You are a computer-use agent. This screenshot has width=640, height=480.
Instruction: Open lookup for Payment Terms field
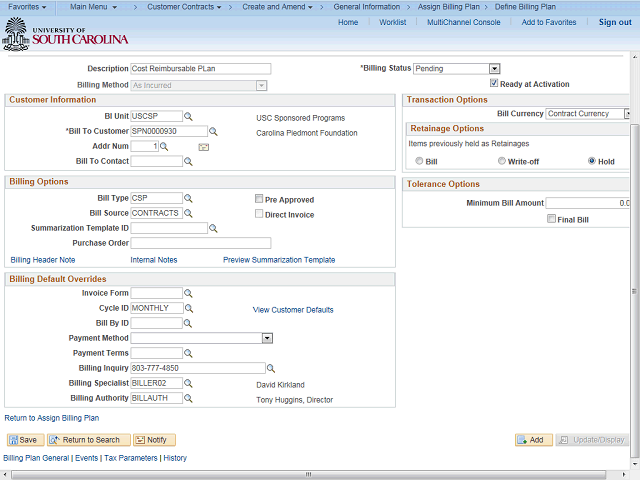[188, 353]
